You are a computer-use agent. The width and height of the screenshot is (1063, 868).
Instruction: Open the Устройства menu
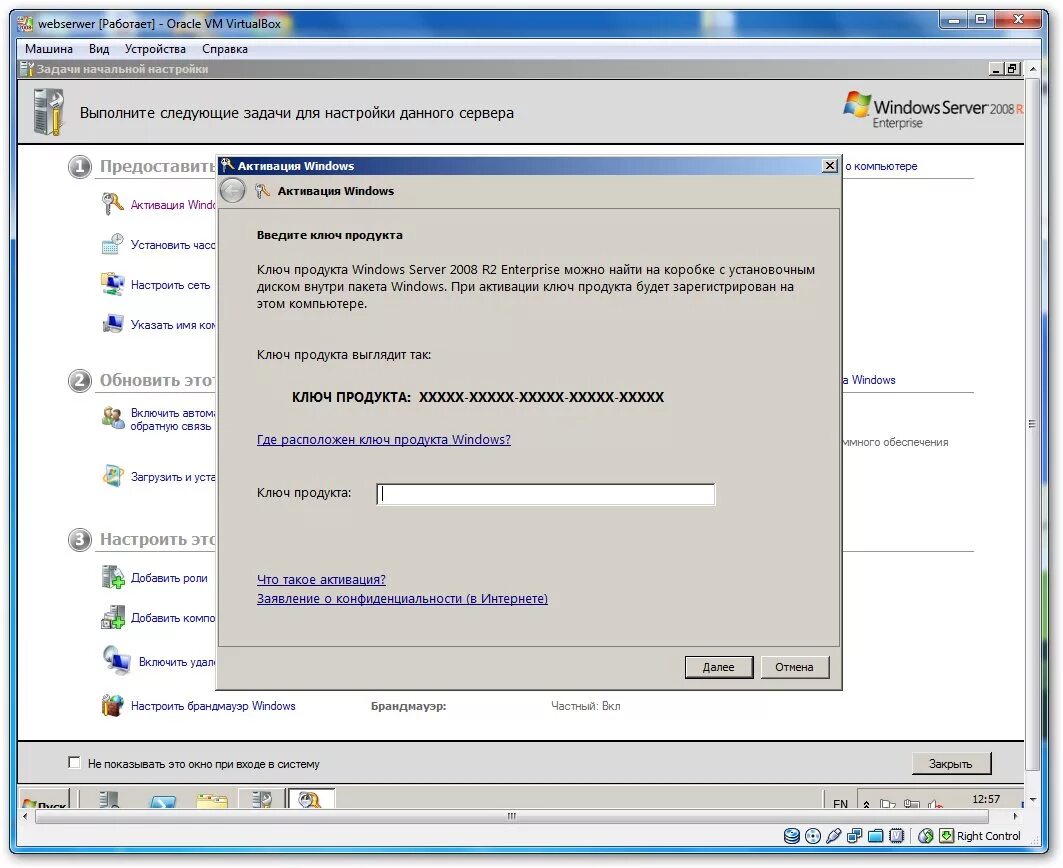pos(155,49)
